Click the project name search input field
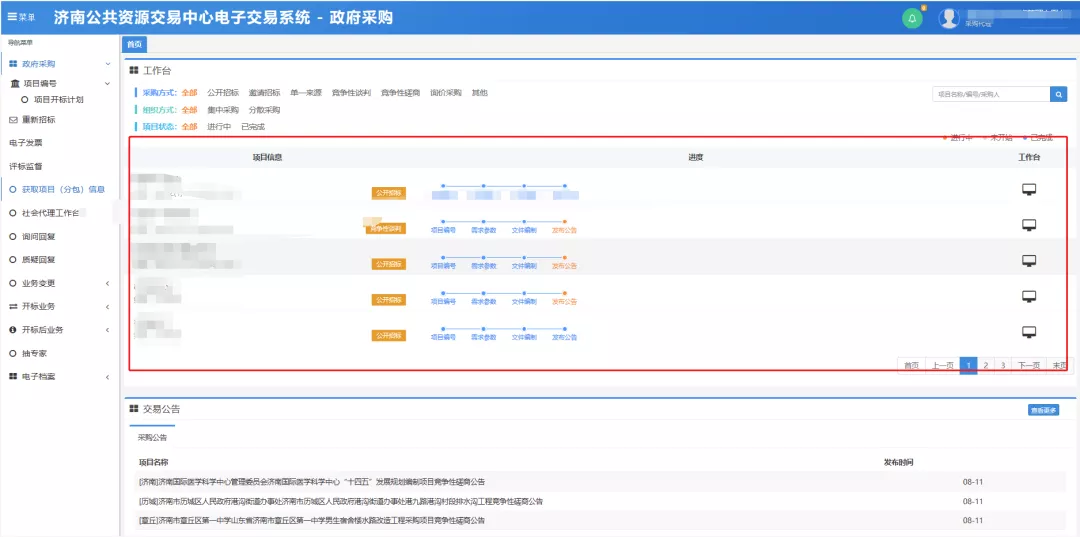Viewport: 1080px width, 537px height. pyautogui.click(x=990, y=94)
